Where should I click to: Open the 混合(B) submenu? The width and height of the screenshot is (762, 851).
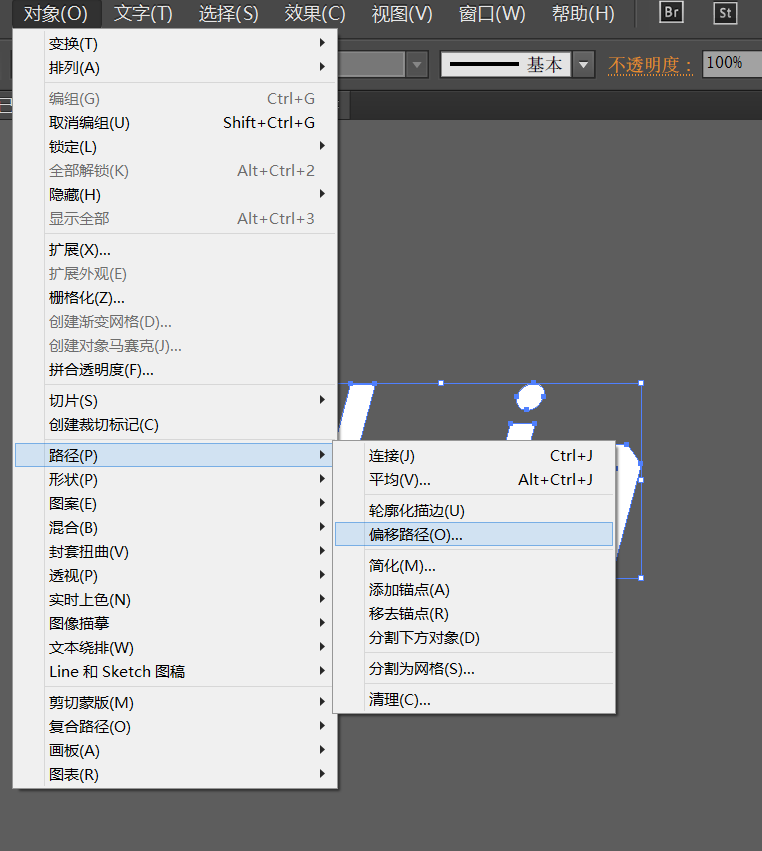pos(176,527)
